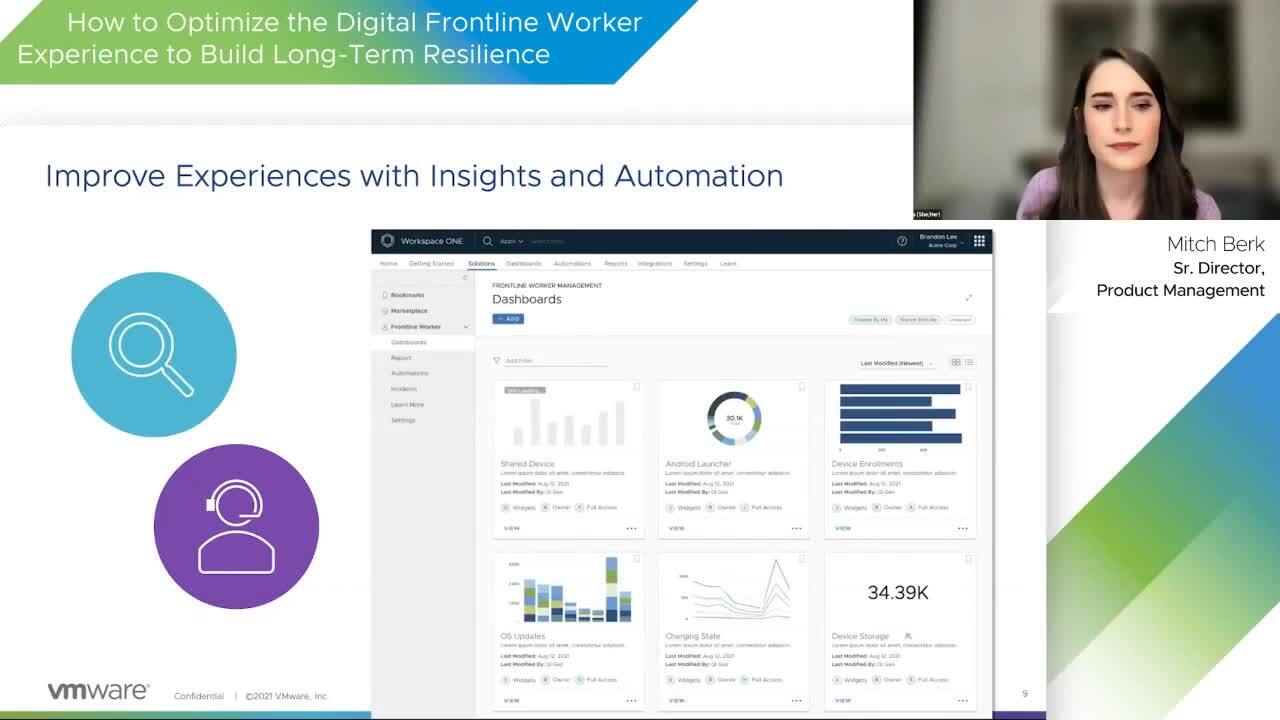
Task: Click the Workspace ONE hexagon logo
Action: 387,240
